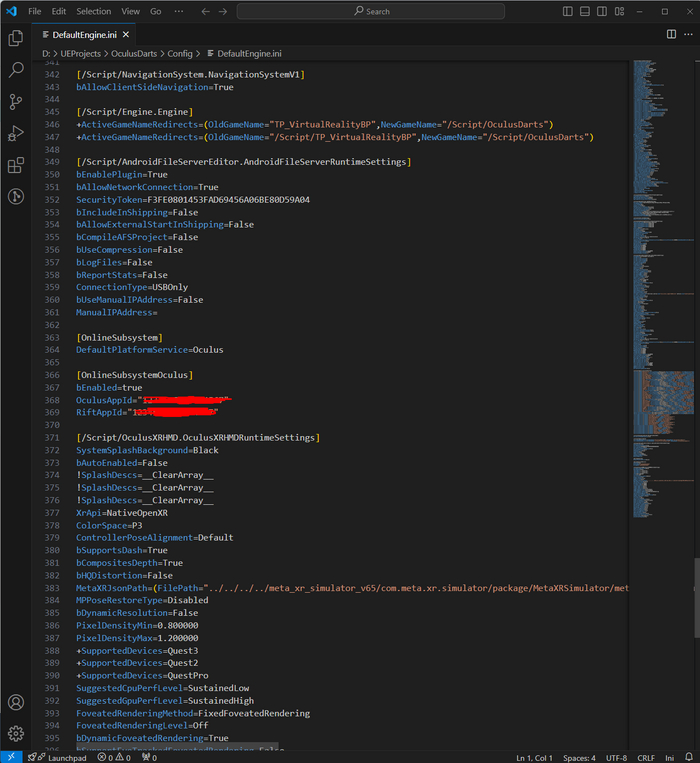
Task: Open the Extensions view
Action: pos(16,165)
